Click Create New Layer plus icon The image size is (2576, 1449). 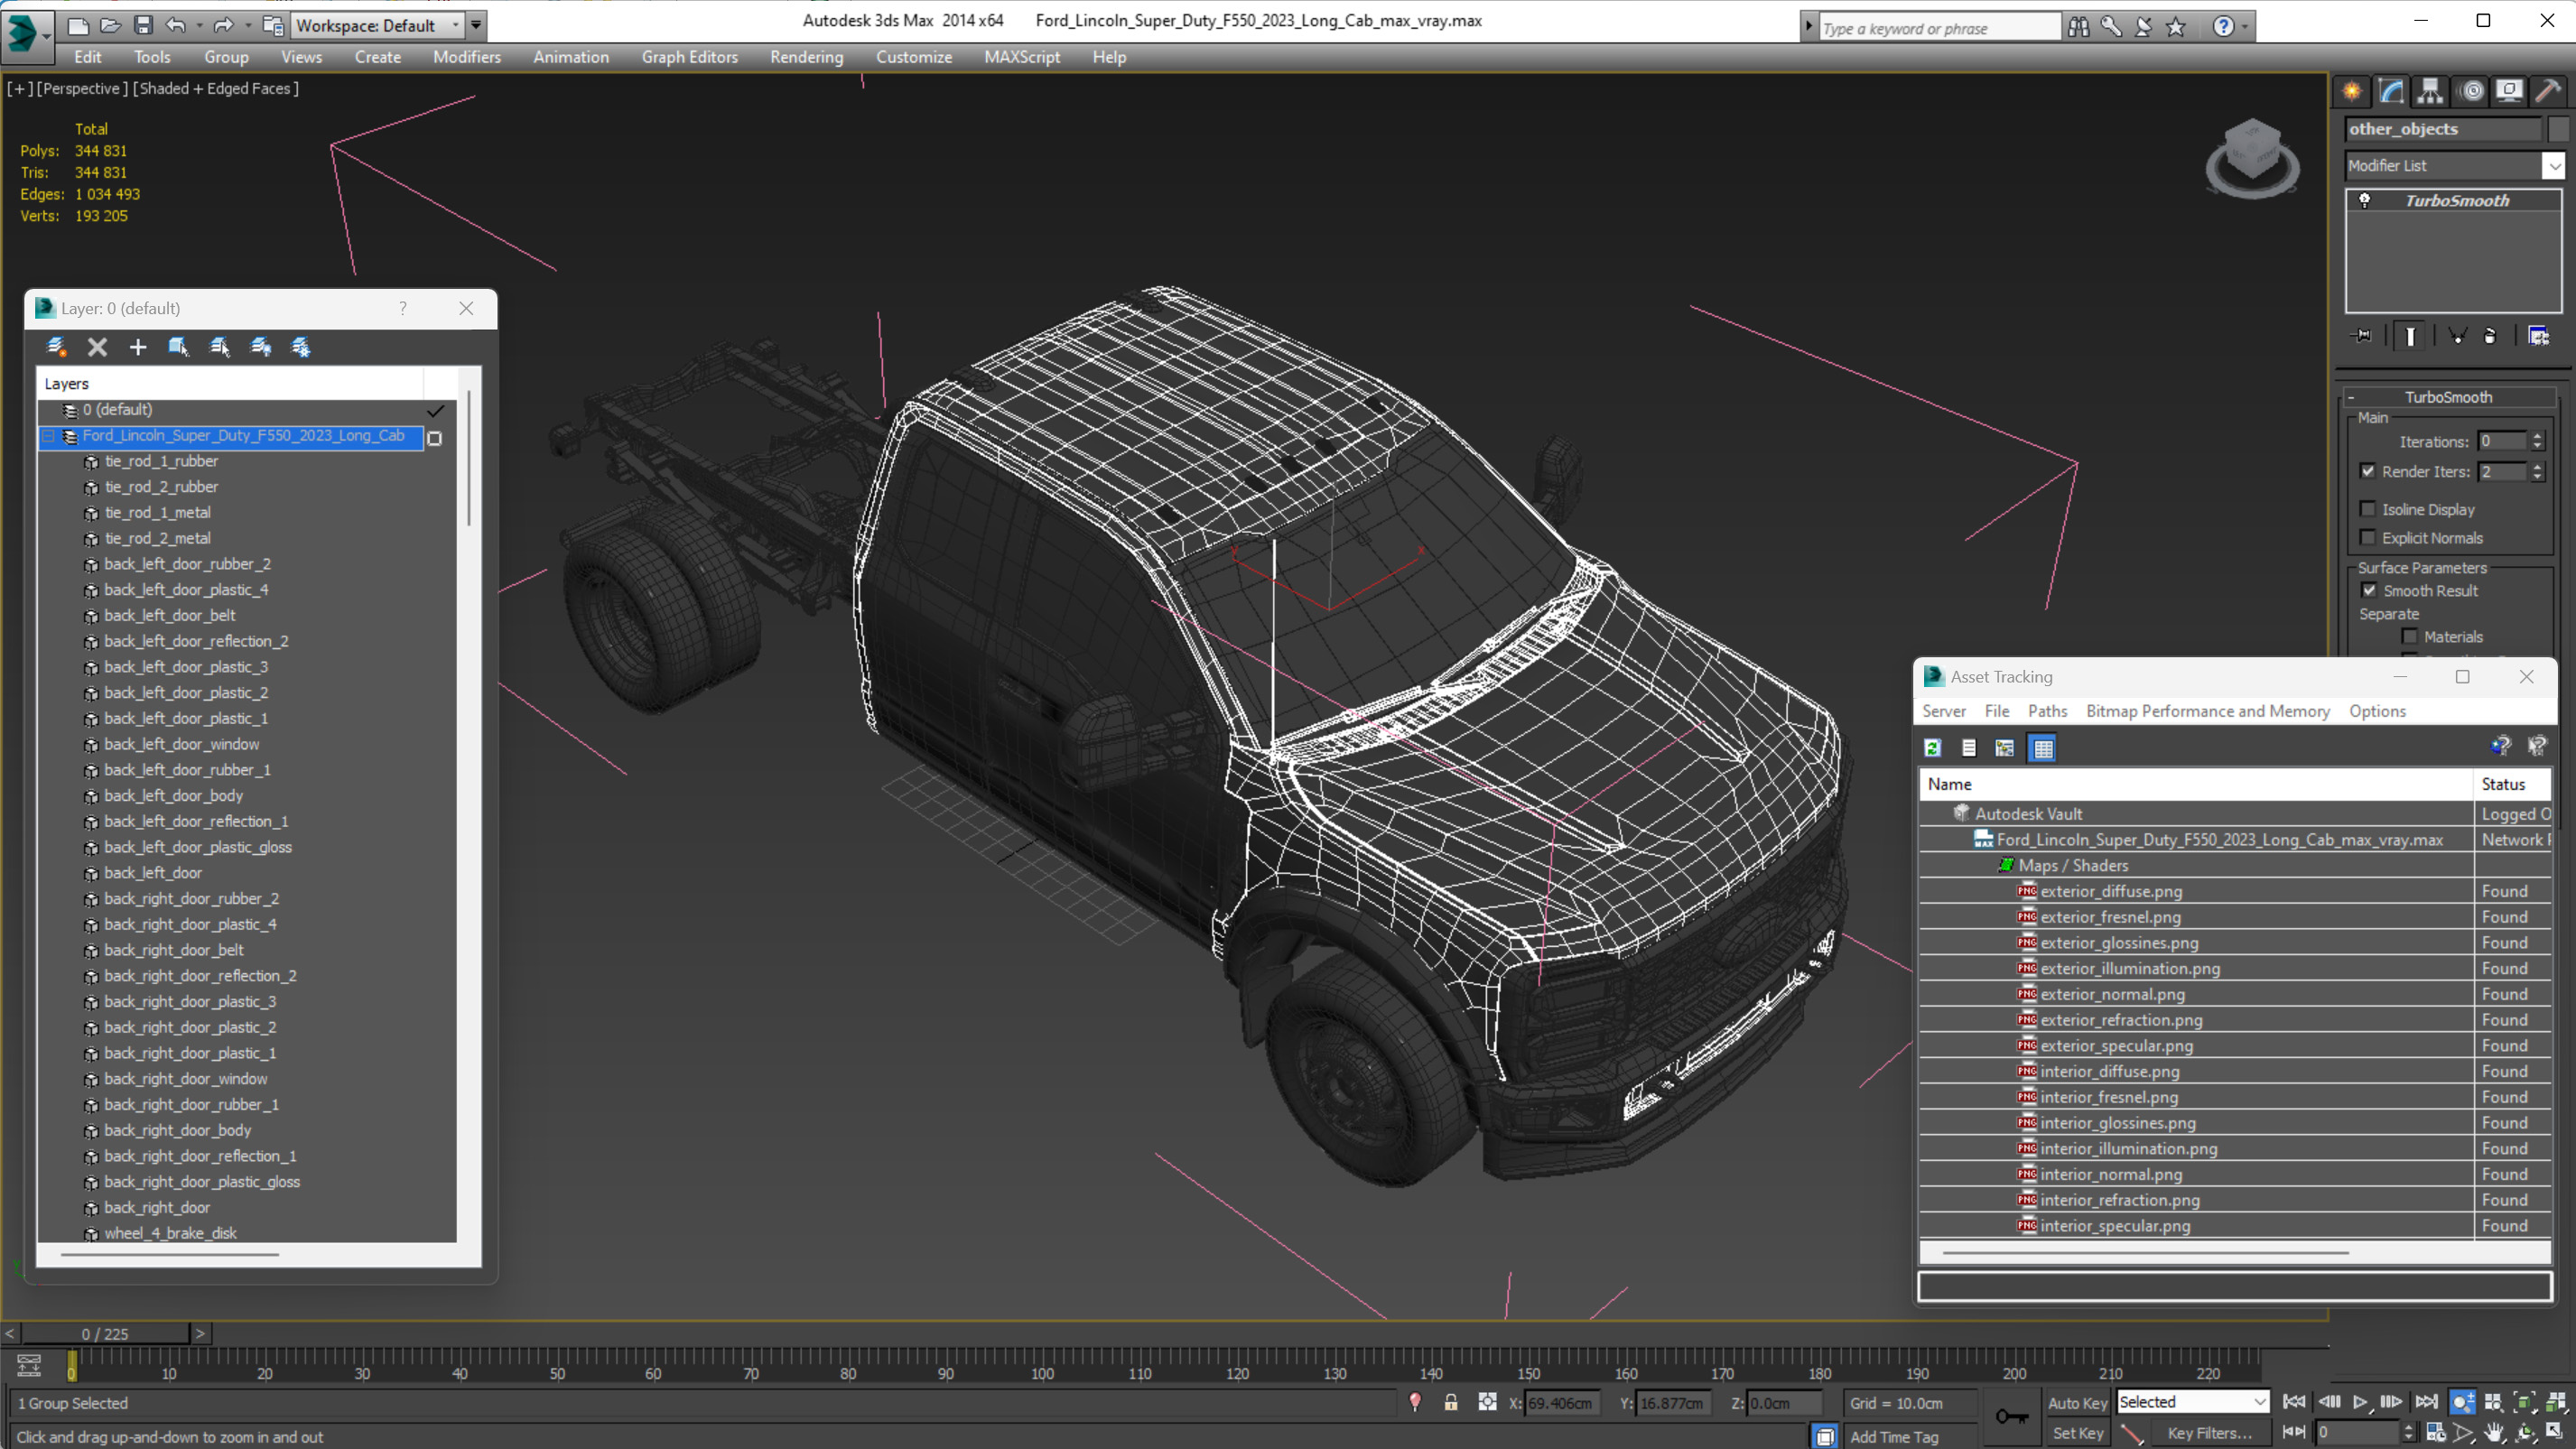[138, 347]
